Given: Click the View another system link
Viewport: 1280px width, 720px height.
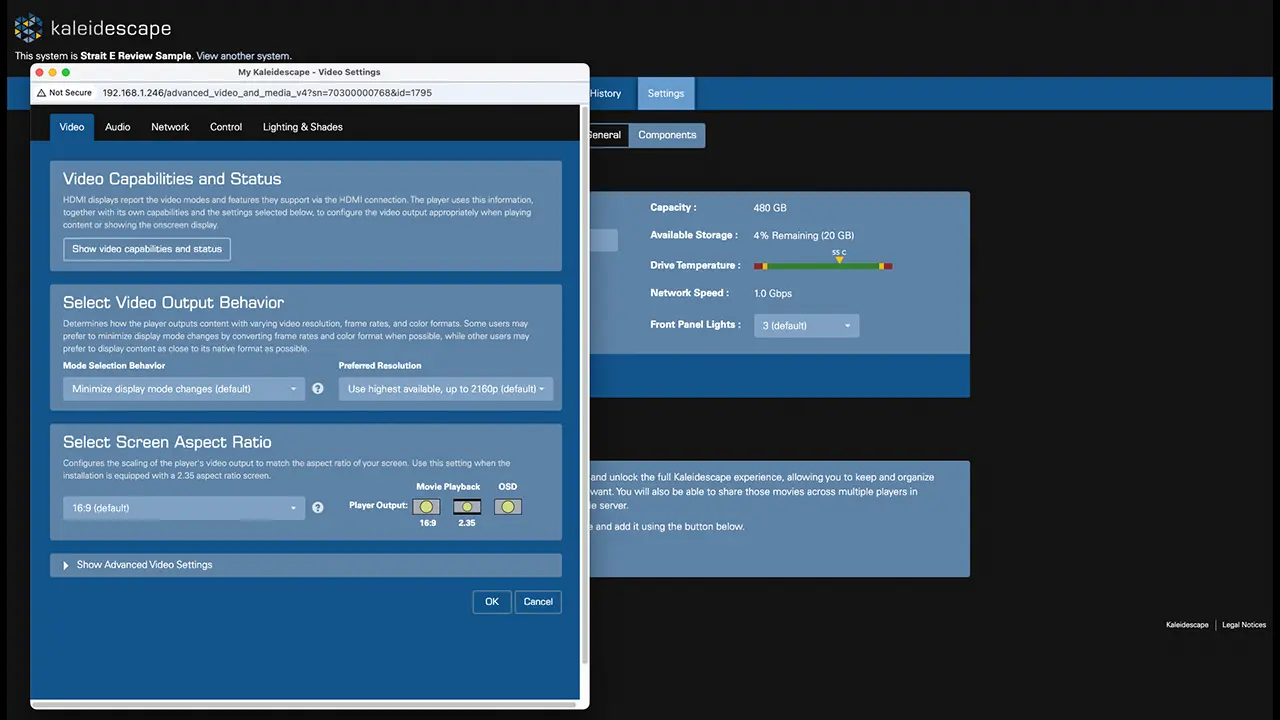Looking at the screenshot, I should tap(243, 56).
